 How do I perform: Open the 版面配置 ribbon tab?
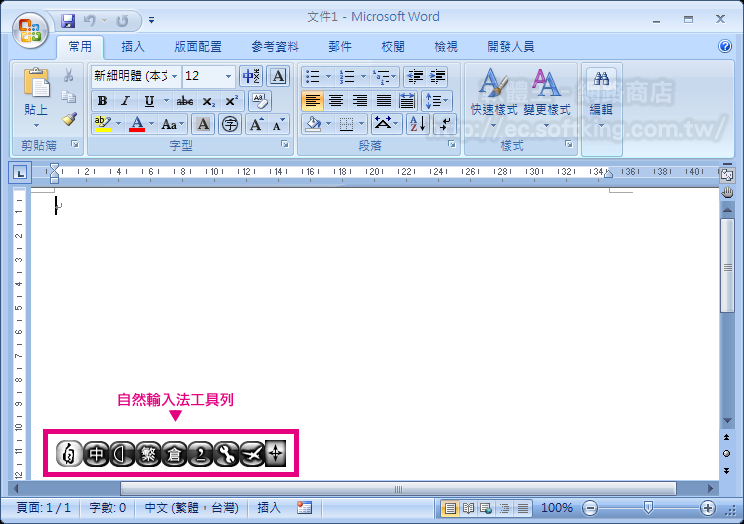[198, 47]
